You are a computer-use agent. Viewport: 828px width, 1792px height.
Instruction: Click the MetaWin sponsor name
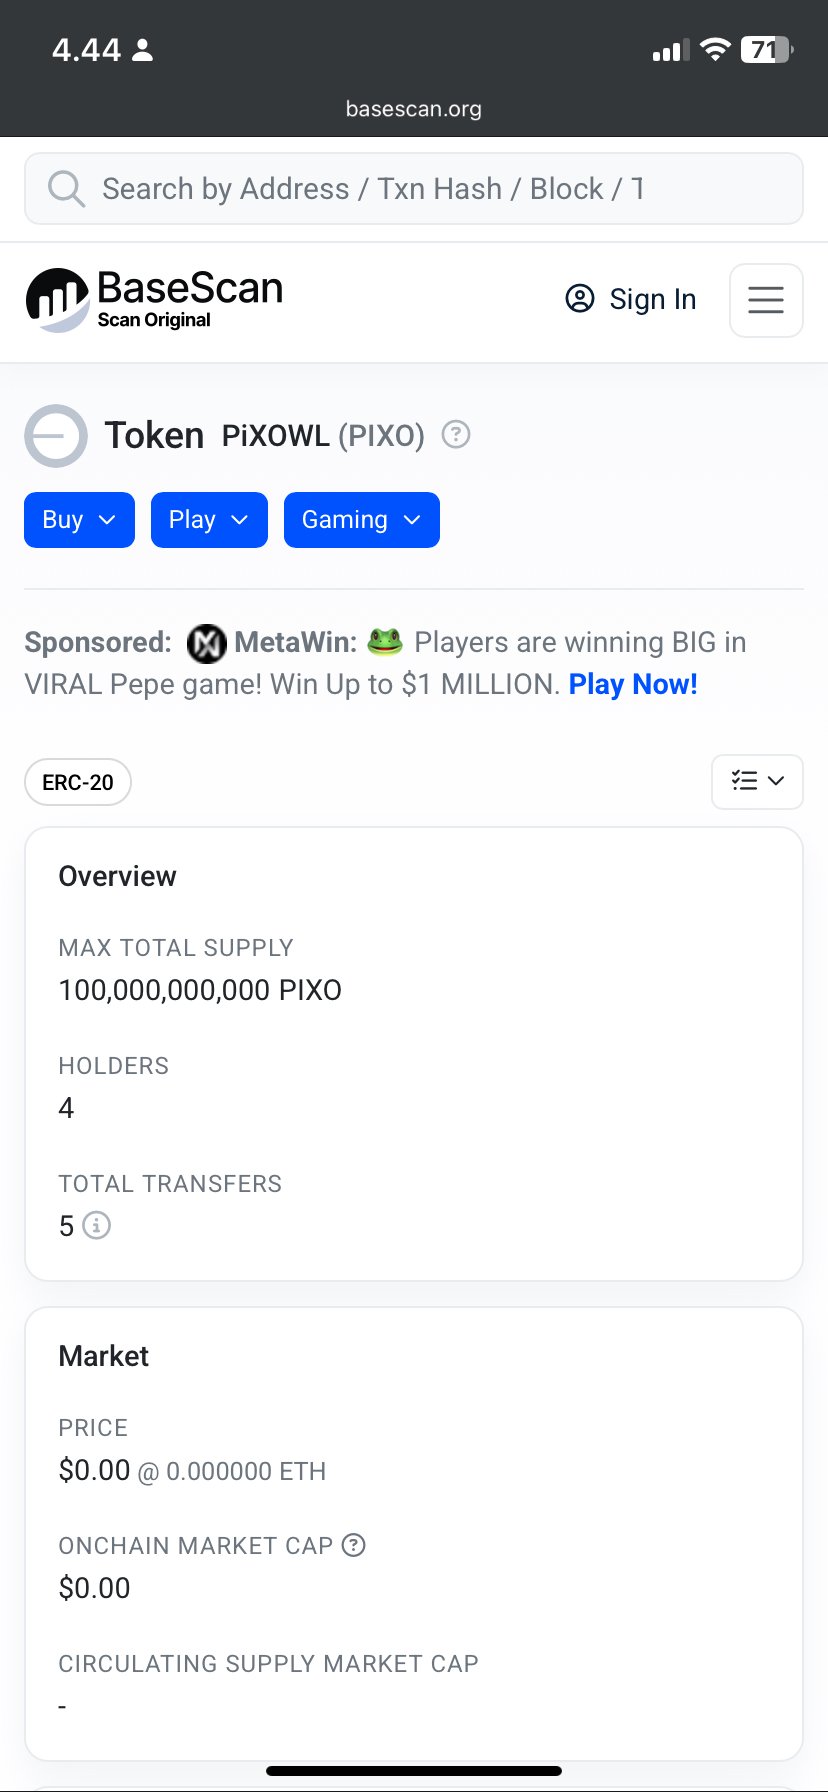click(295, 643)
